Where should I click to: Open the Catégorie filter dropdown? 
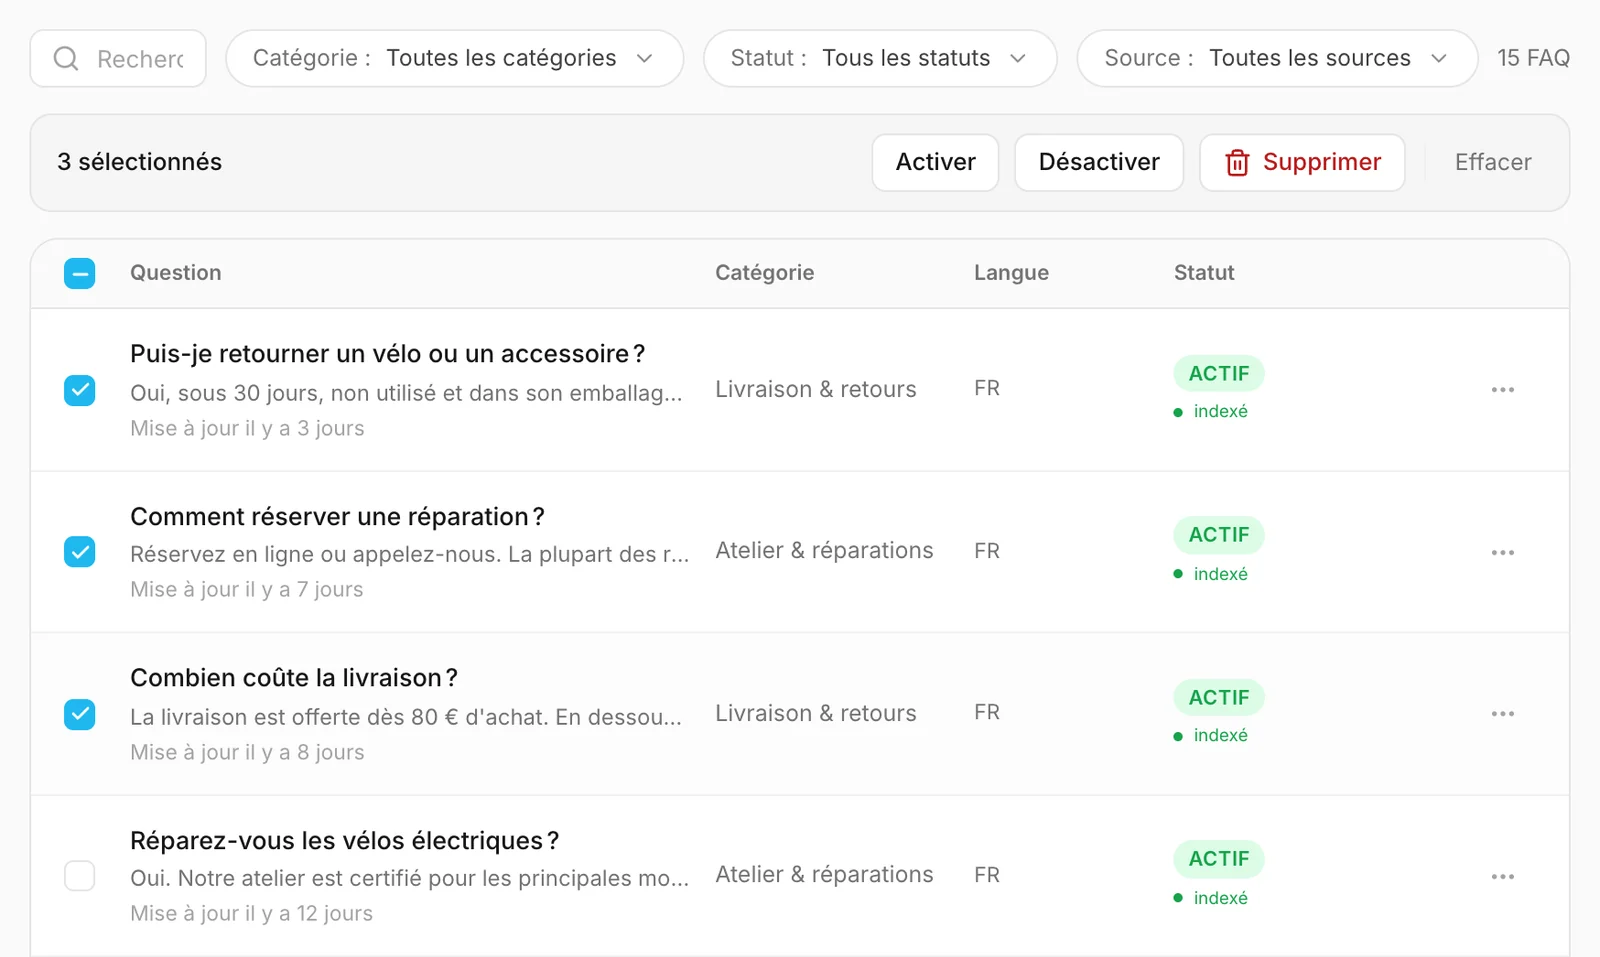[x=455, y=58]
